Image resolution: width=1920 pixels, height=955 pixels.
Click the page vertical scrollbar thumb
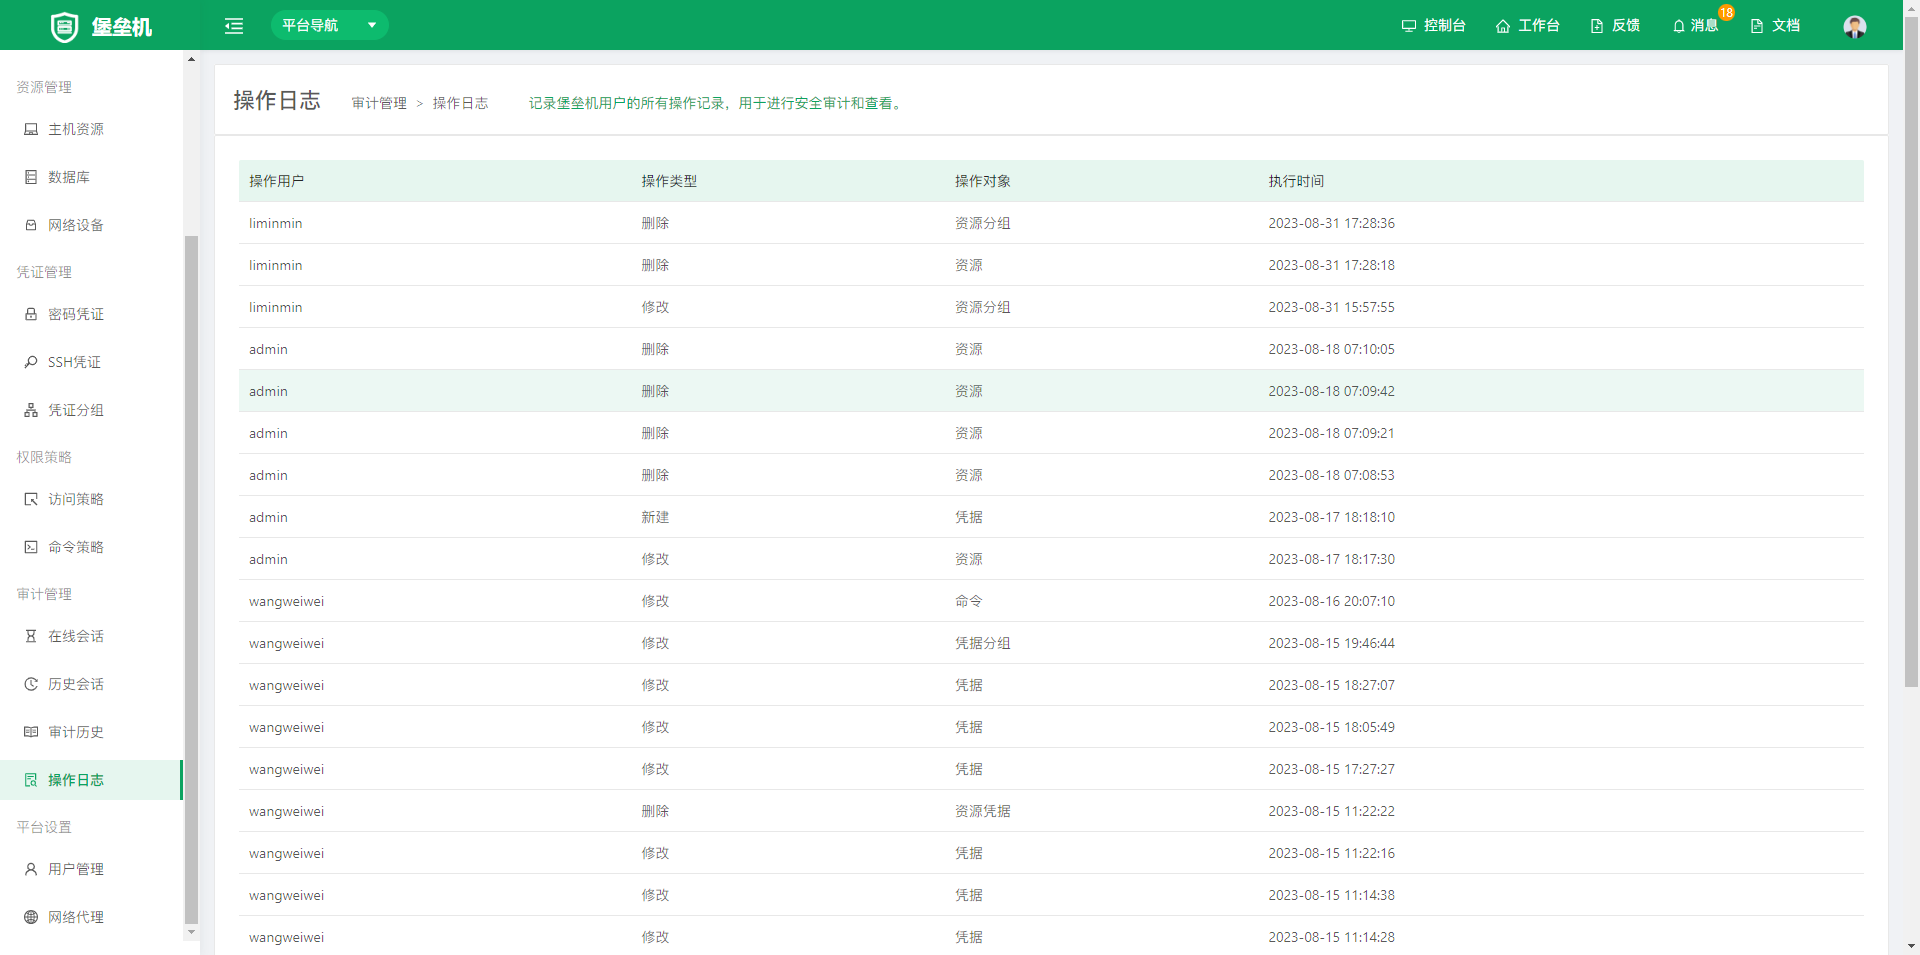pos(1911,351)
